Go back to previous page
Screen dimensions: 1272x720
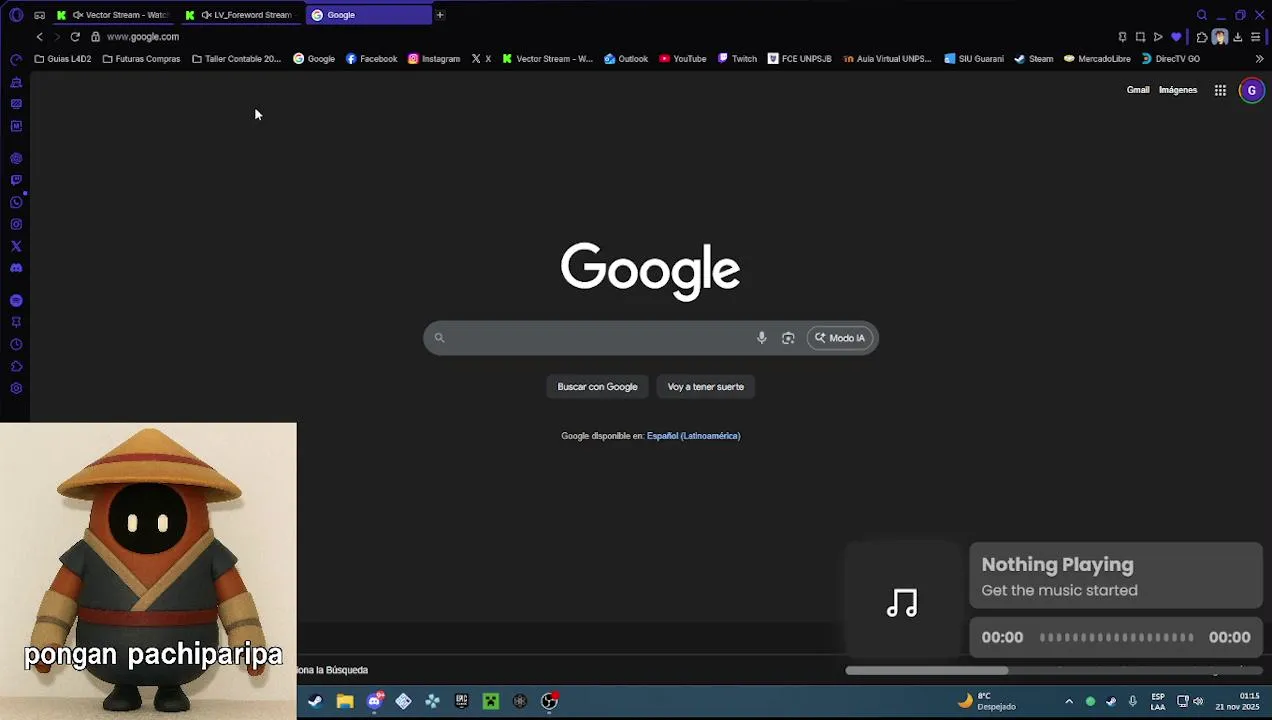39,37
